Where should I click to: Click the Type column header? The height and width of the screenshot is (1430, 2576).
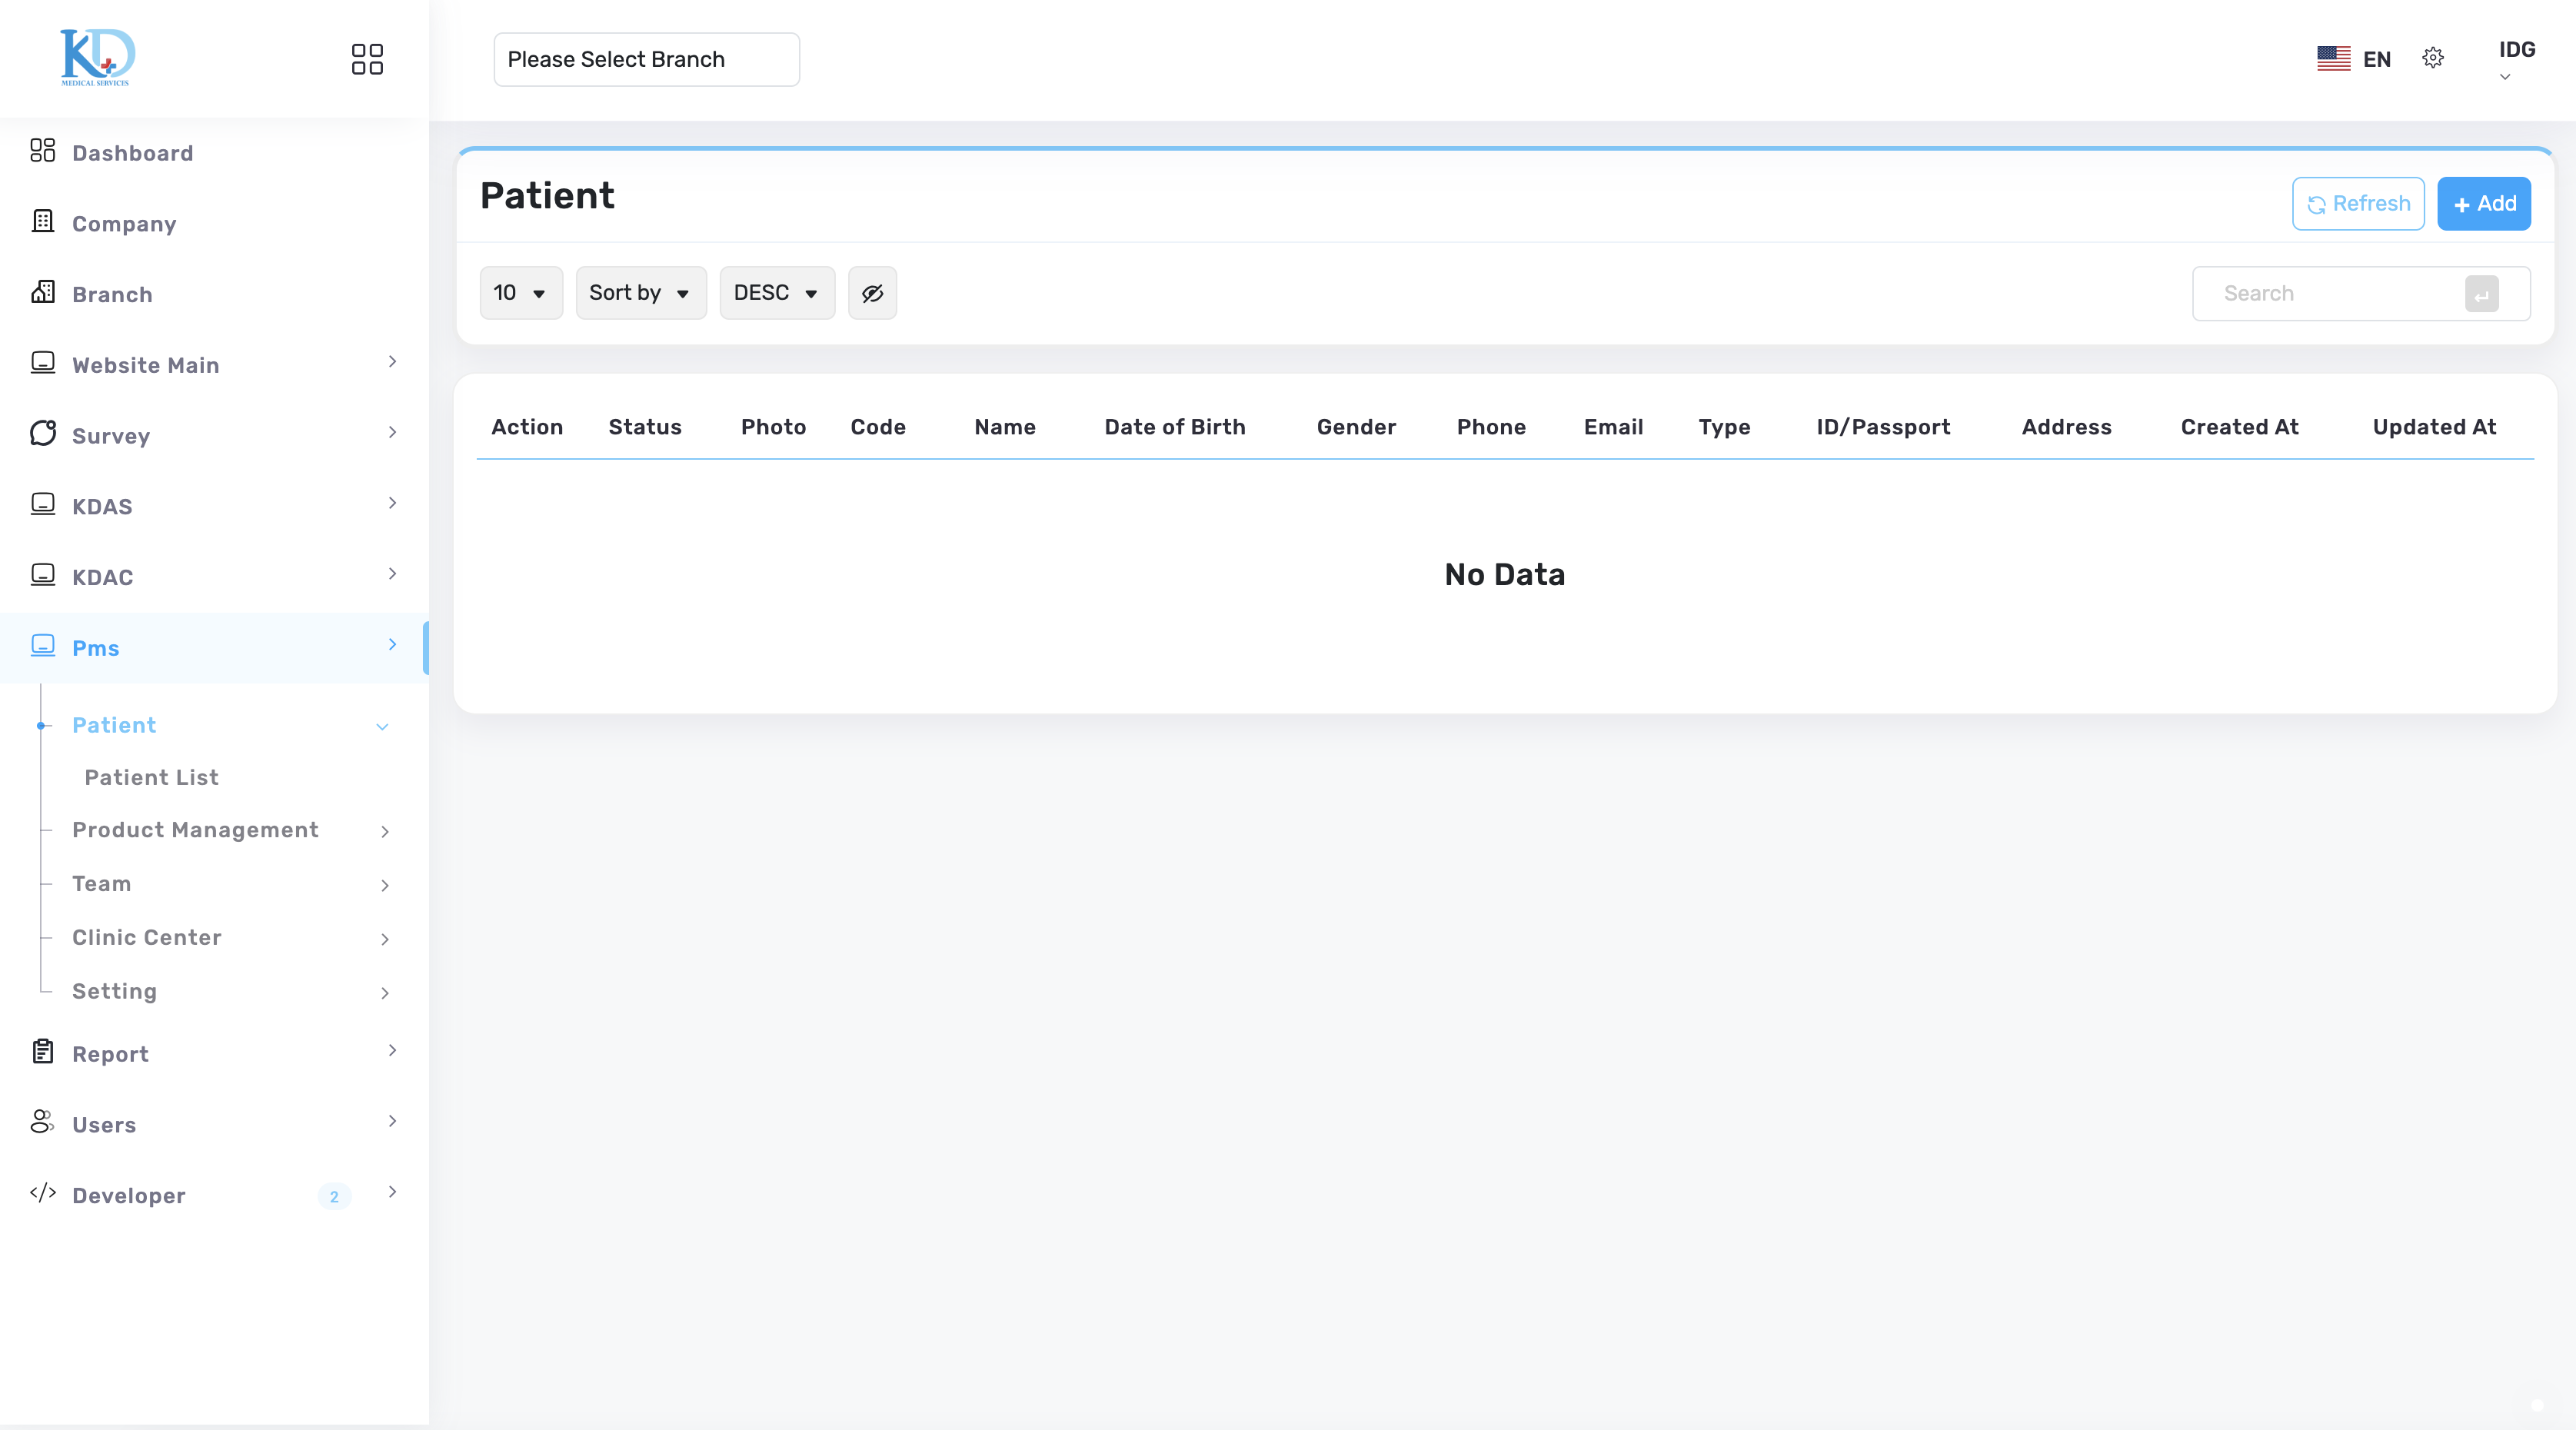coord(1724,428)
